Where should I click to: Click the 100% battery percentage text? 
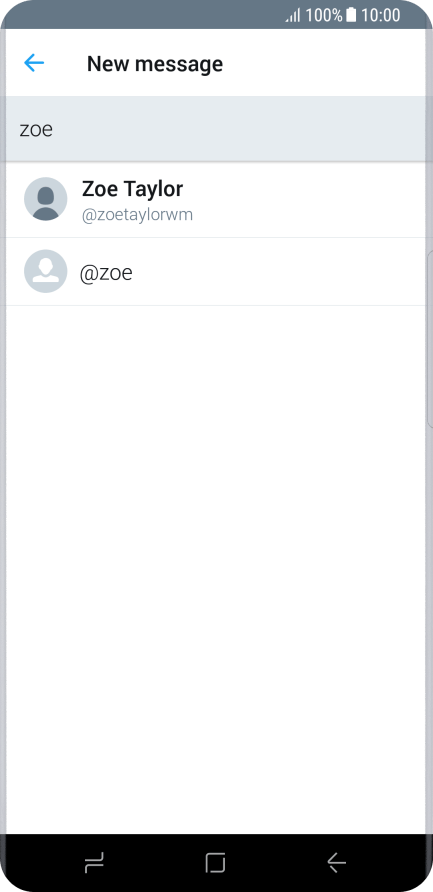324,15
